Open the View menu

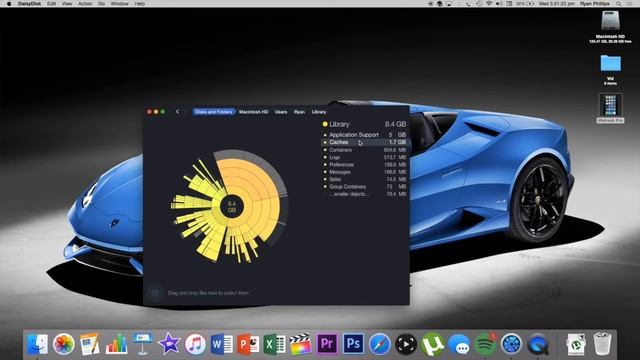[x=67, y=4]
